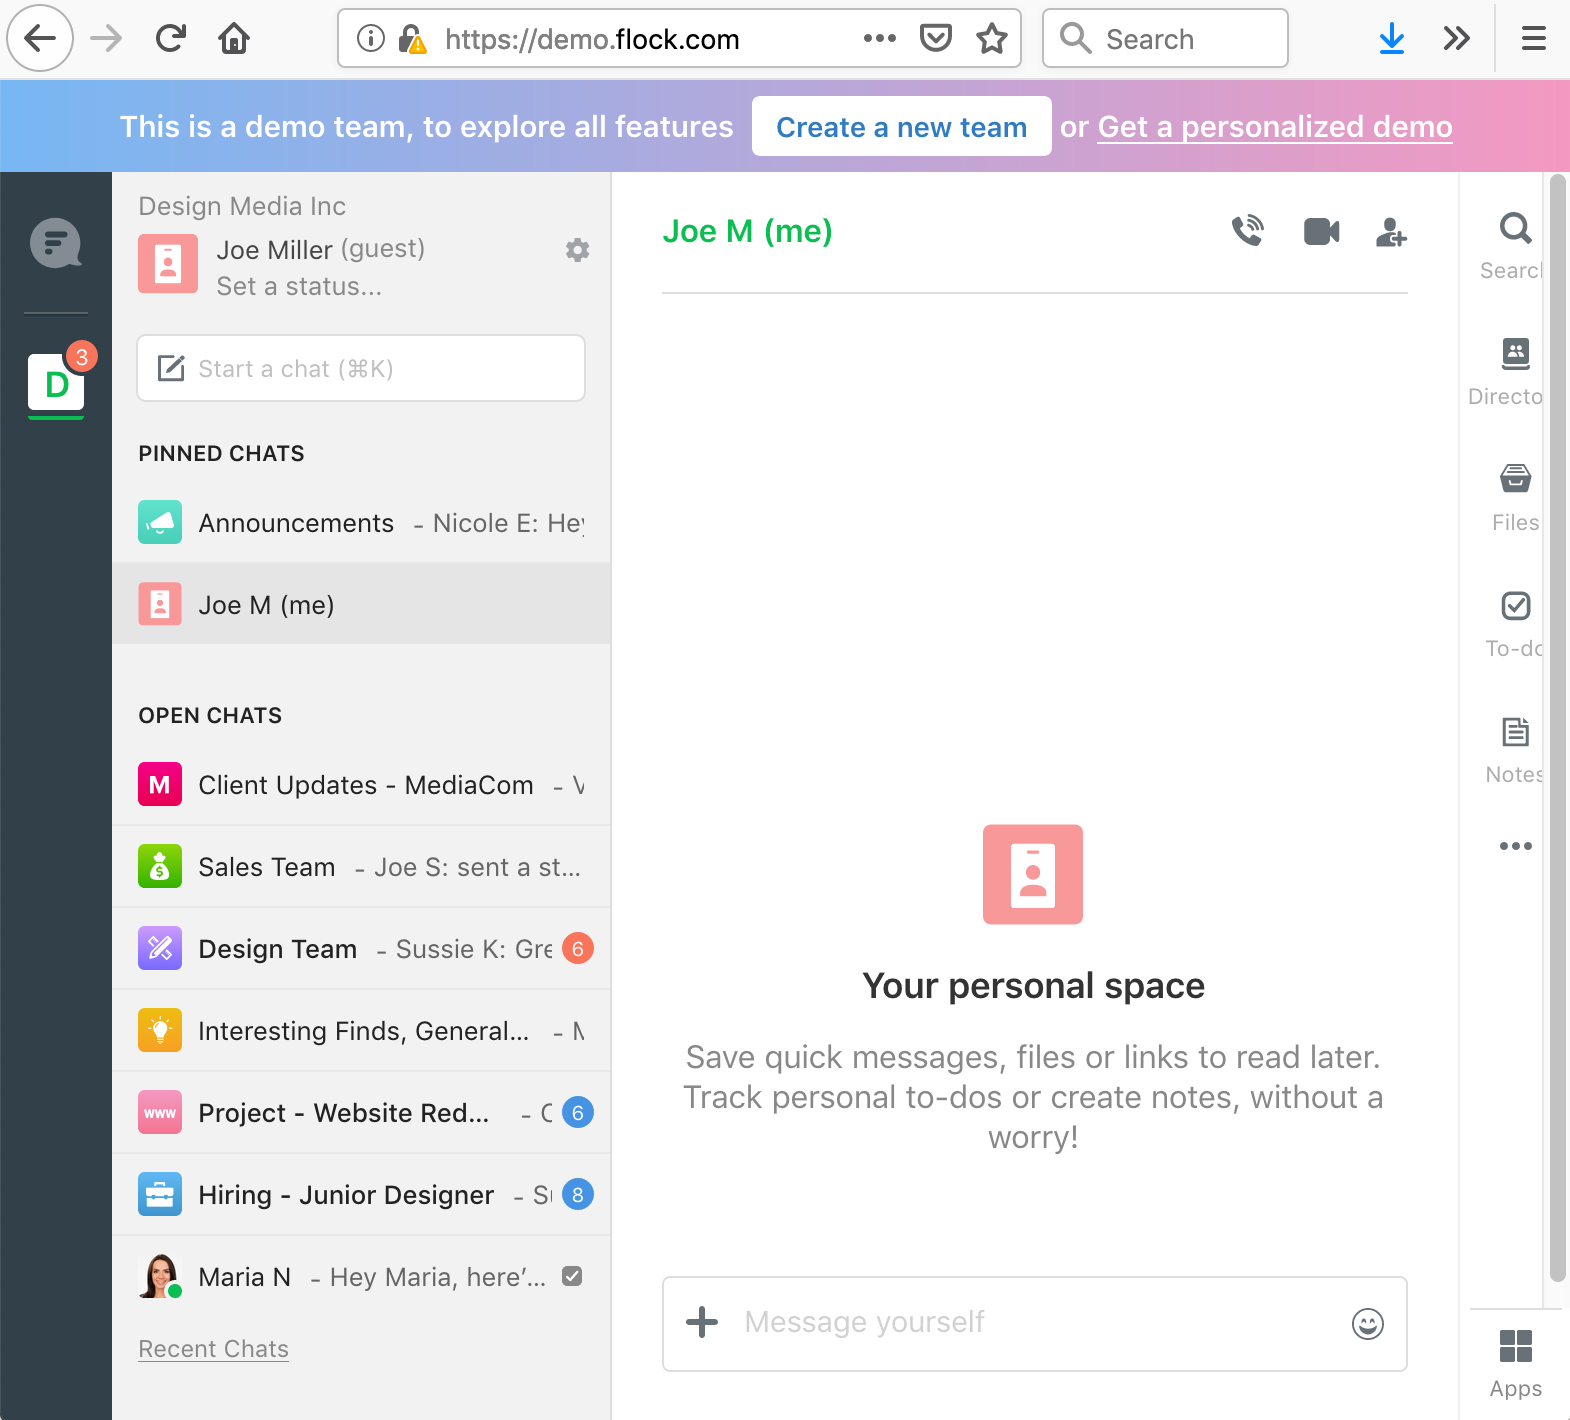This screenshot has height=1420, width=1570.
Task: Click Joe Miller profile avatar
Action: [168, 265]
